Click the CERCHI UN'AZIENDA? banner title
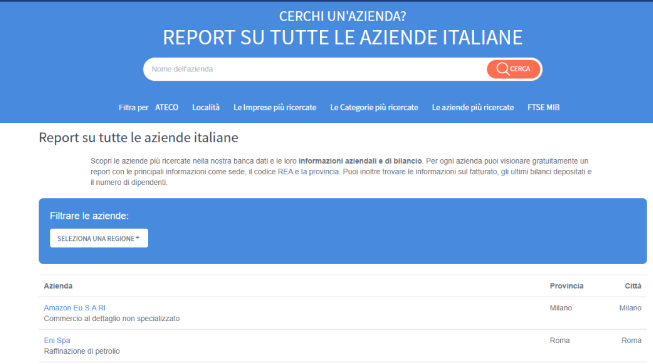Screen dimensions: 653x364 pos(342,16)
